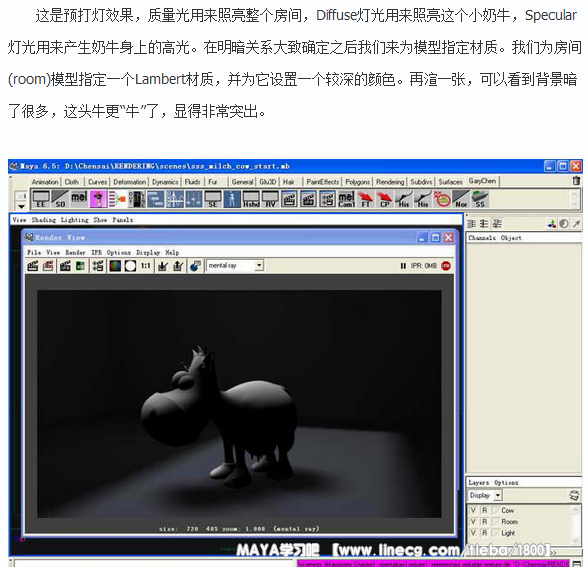Screen dimensions: 588x567
Task: Open the Render View Display menu
Action: point(148,252)
